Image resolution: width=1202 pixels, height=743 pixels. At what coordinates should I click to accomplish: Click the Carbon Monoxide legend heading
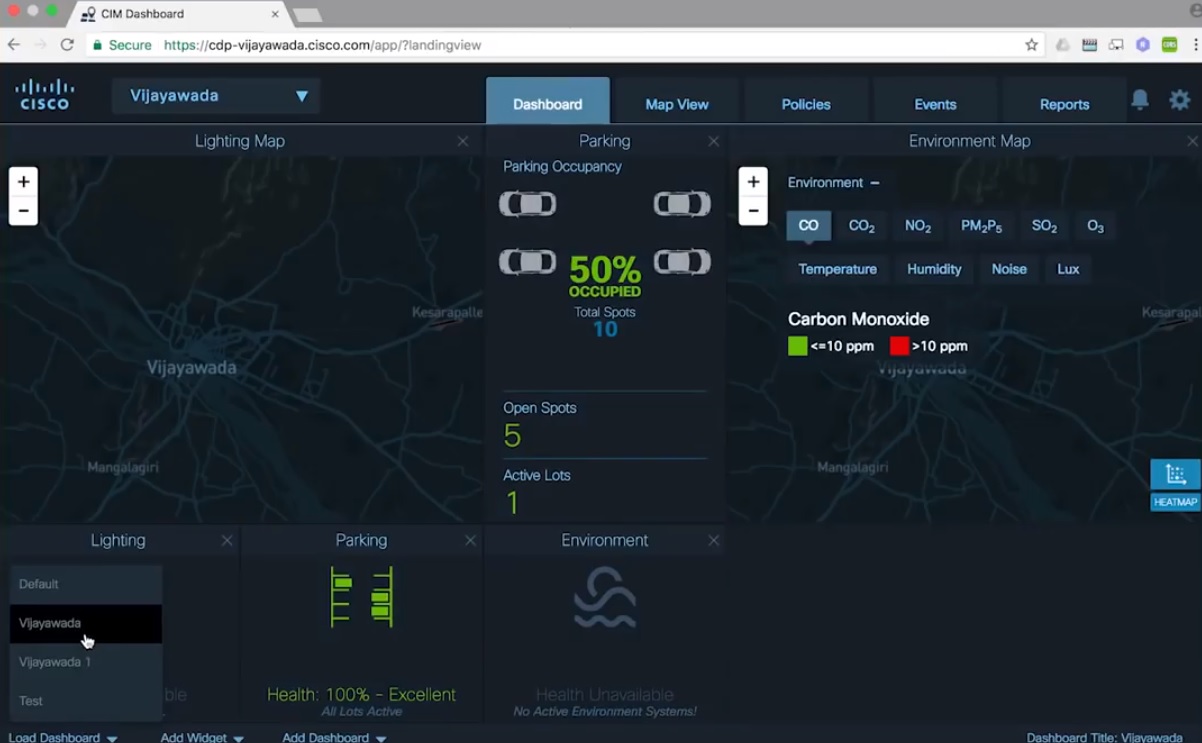(858, 319)
